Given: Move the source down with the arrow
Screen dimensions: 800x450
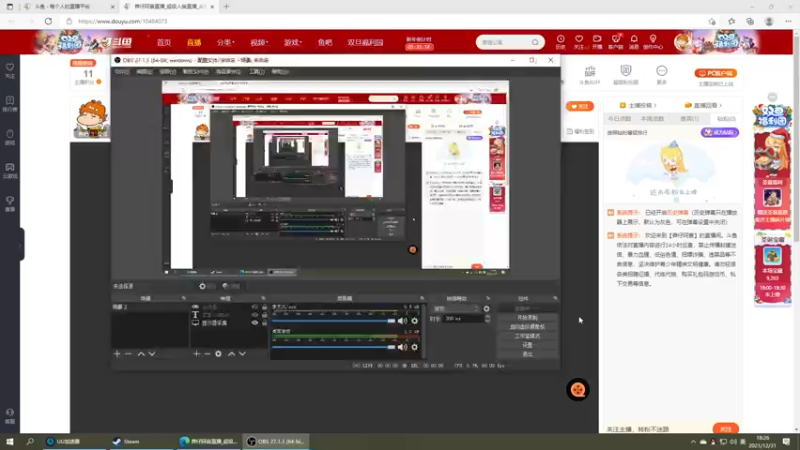Looking at the screenshot, I should point(242,354).
